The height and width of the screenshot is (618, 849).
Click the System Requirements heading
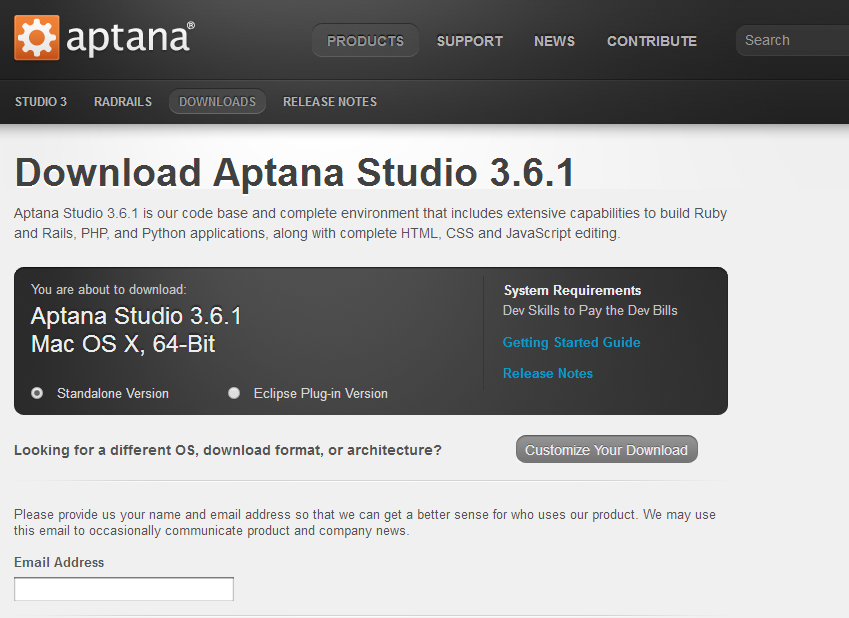click(572, 290)
